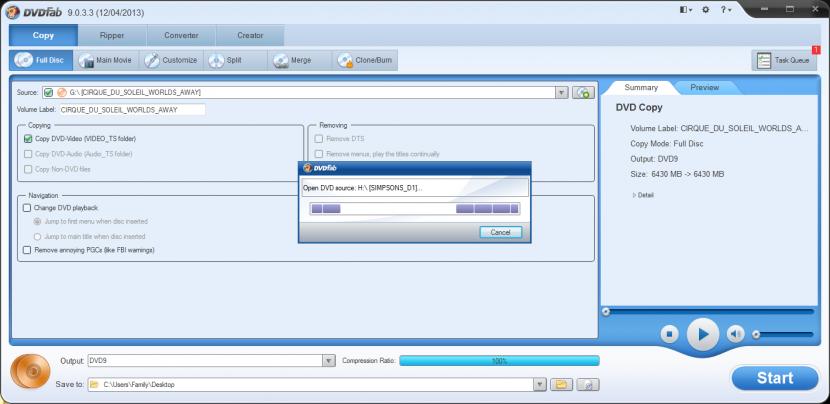The width and height of the screenshot is (830, 404).
Task: Click the 'Output: DVD9' summary text
Action: click(x=654, y=159)
